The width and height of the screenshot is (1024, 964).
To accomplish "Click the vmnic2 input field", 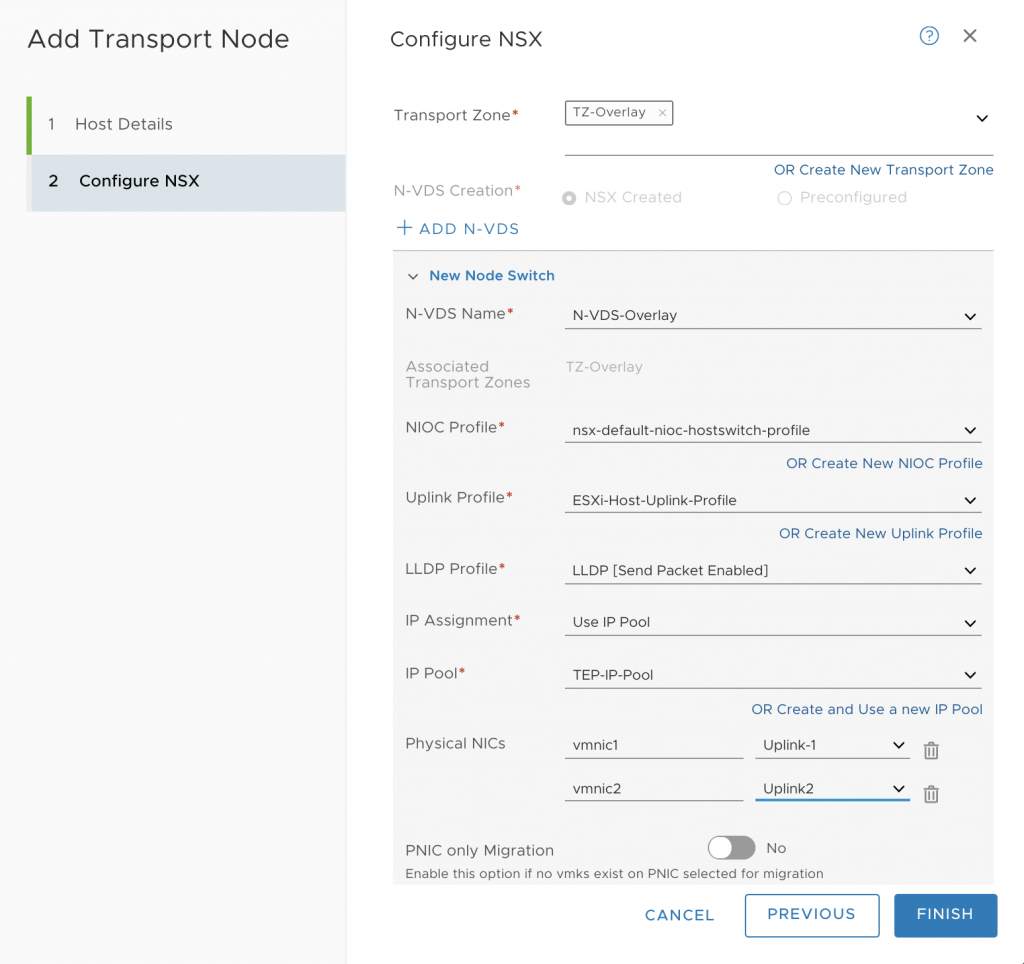I will (654, 789).
